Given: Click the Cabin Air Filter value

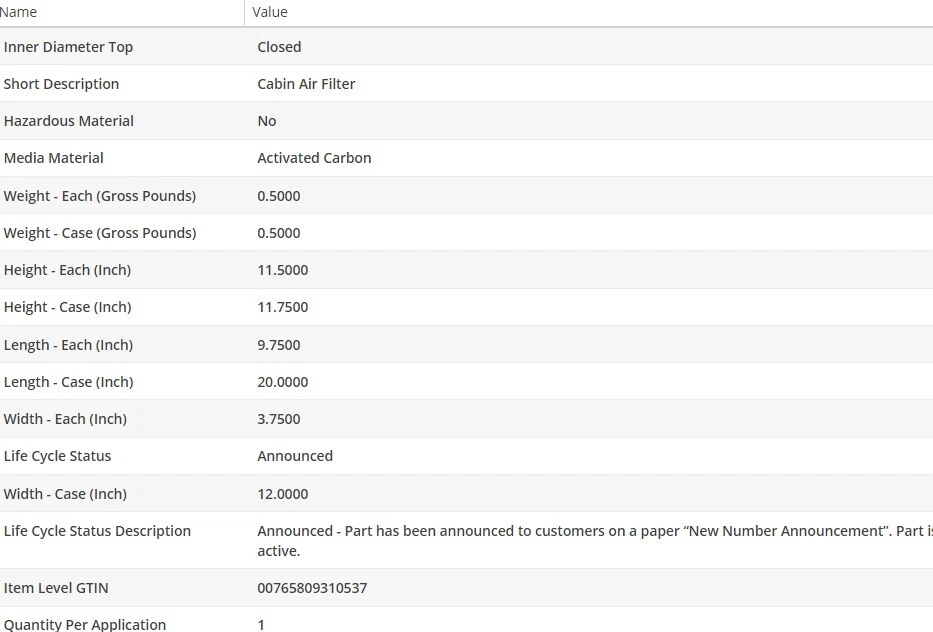Looking at the screenshot, I should point(306,84).
